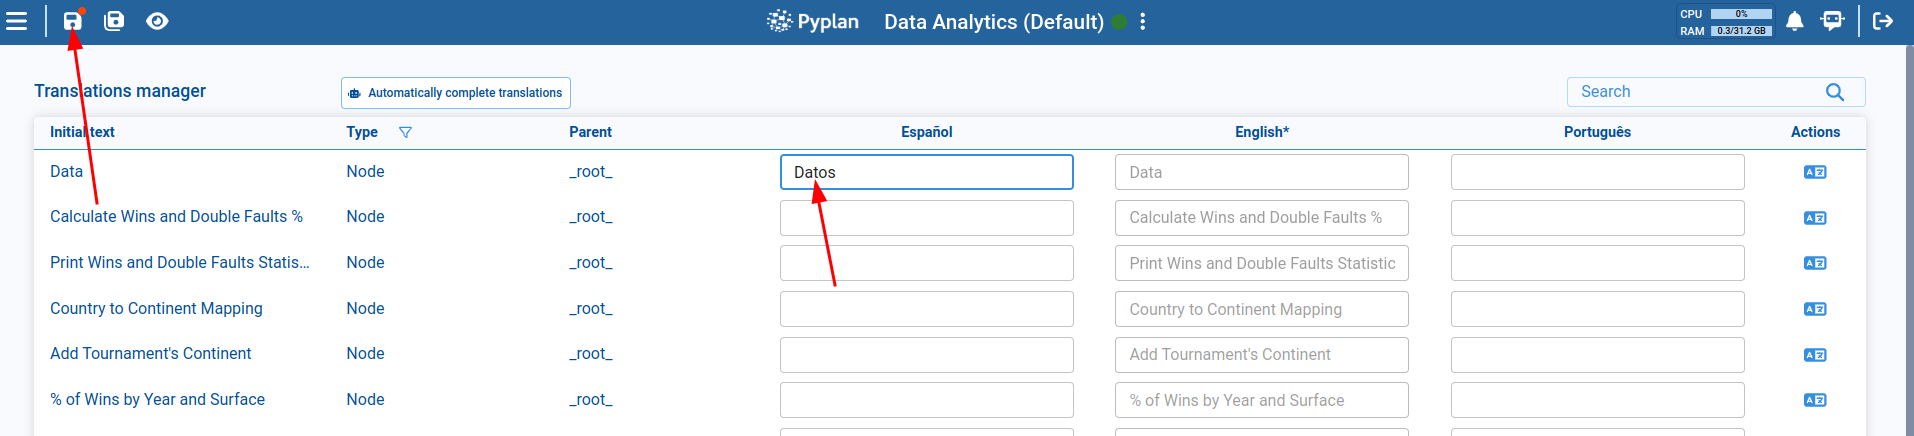
Task: Click the Save As icon
Action: tap(115, 21)
